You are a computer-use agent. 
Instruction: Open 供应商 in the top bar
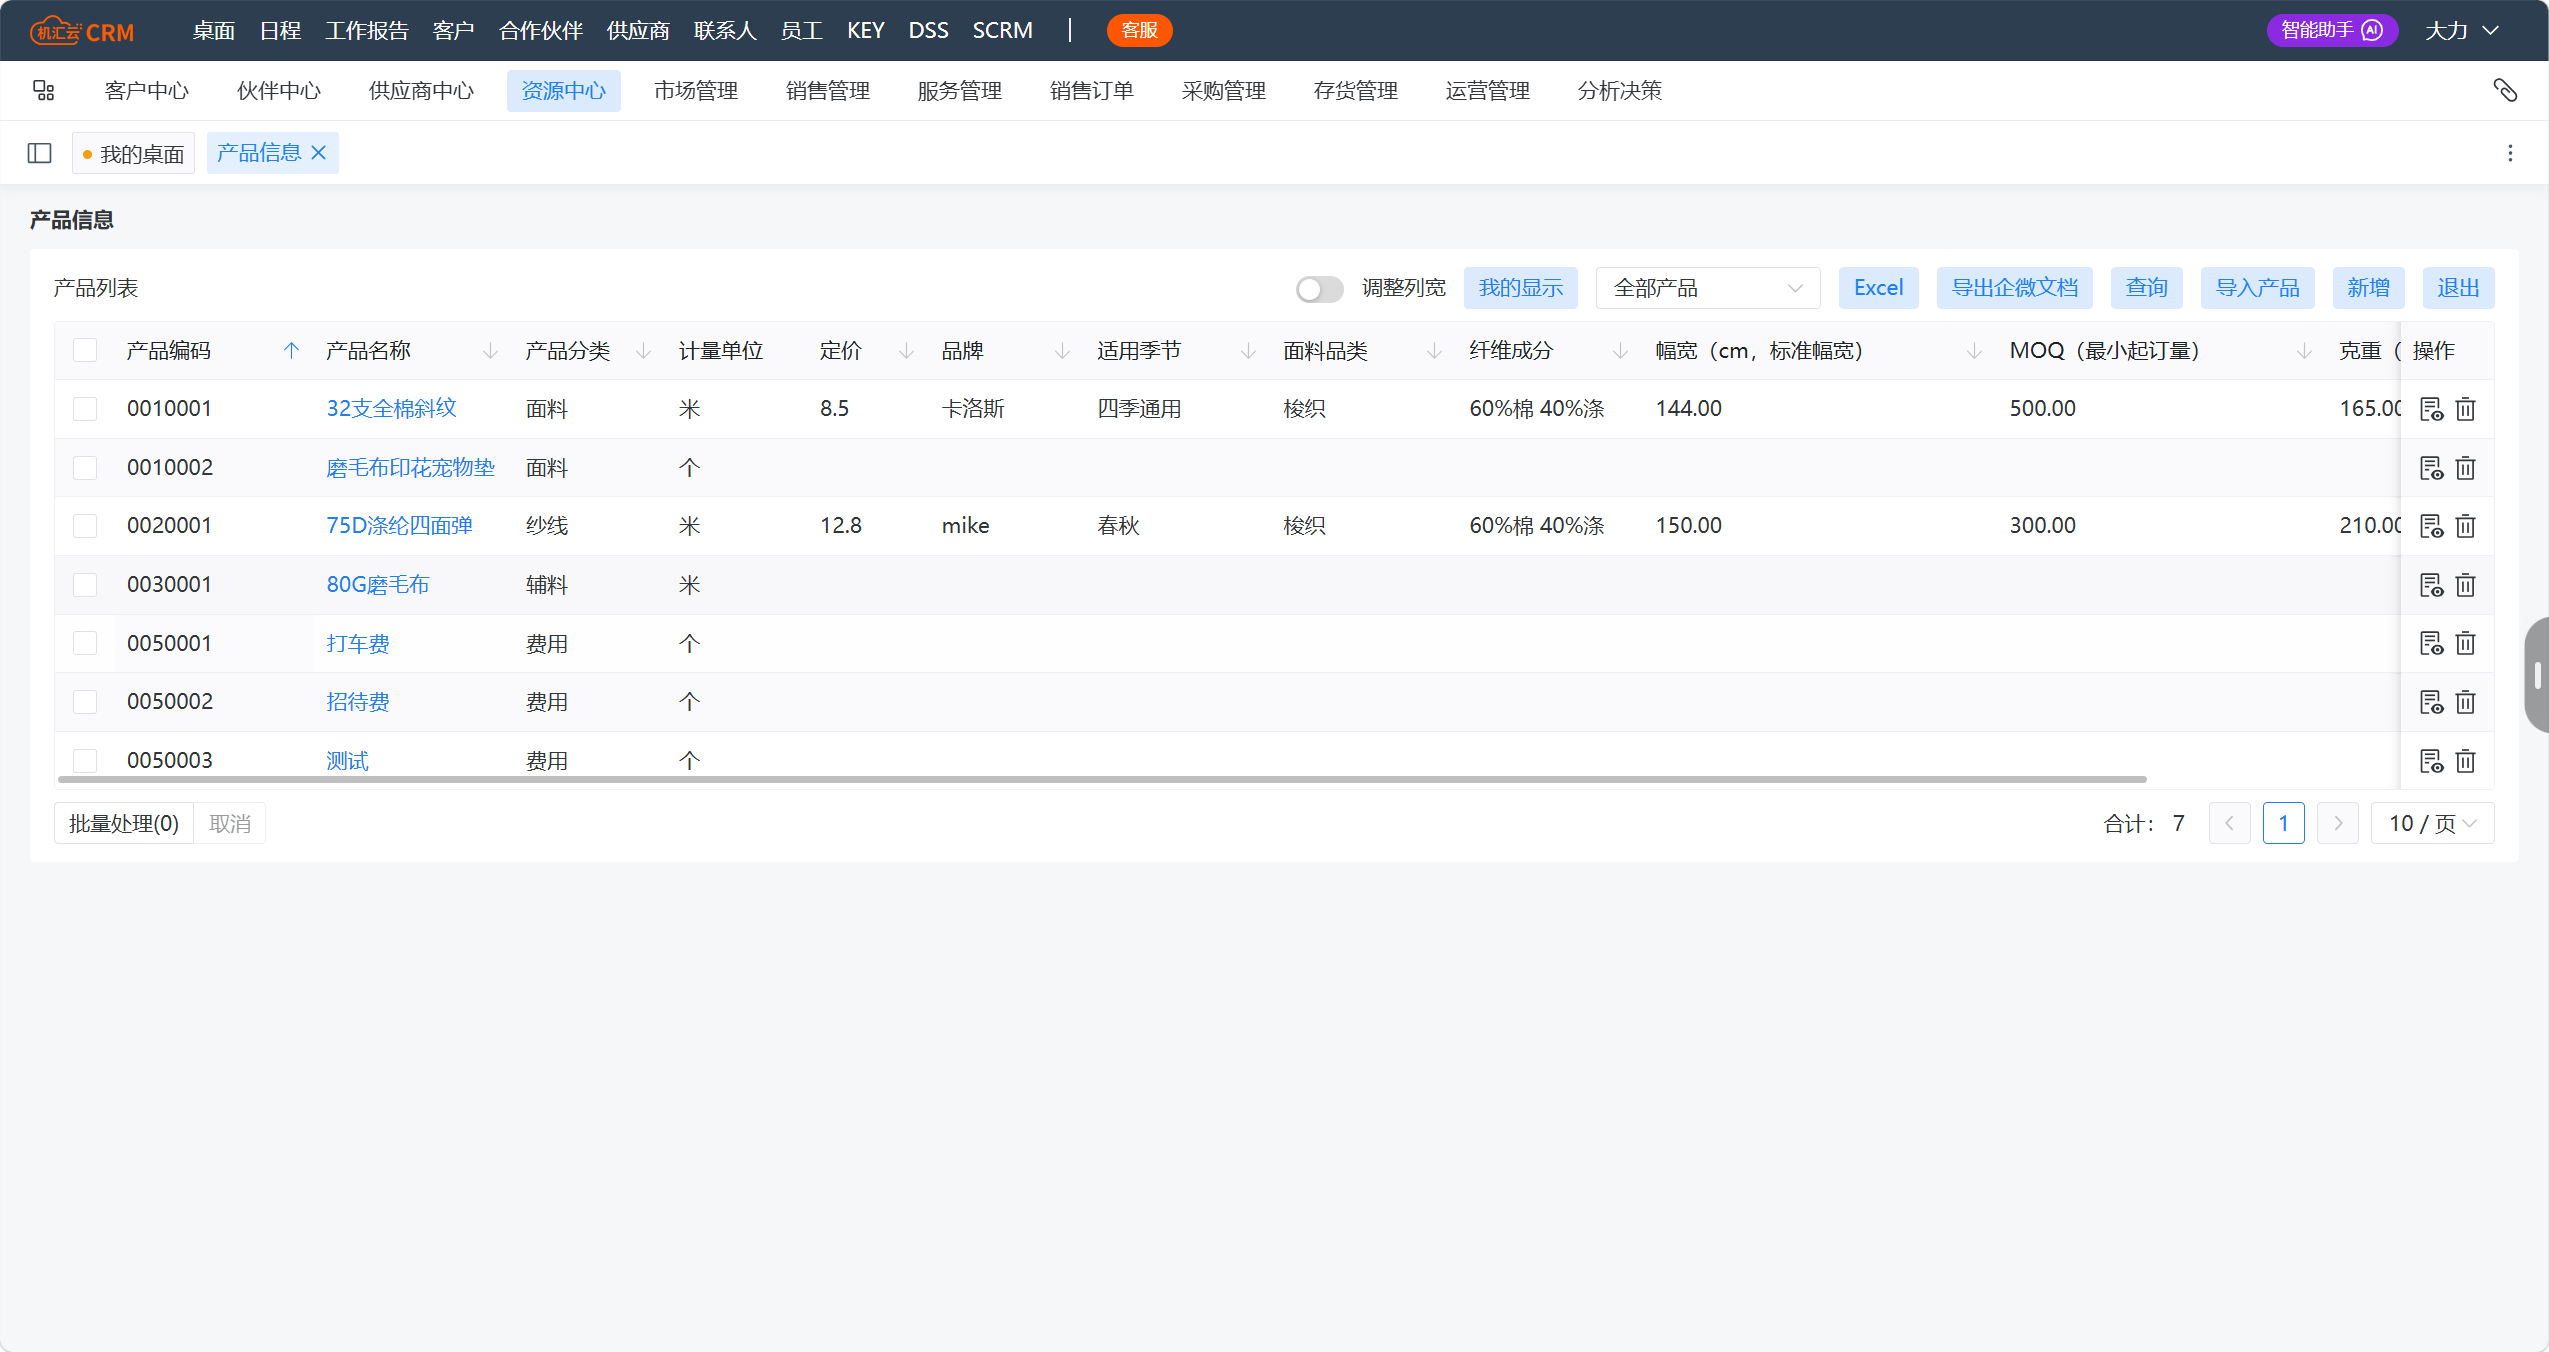(638, 31)
